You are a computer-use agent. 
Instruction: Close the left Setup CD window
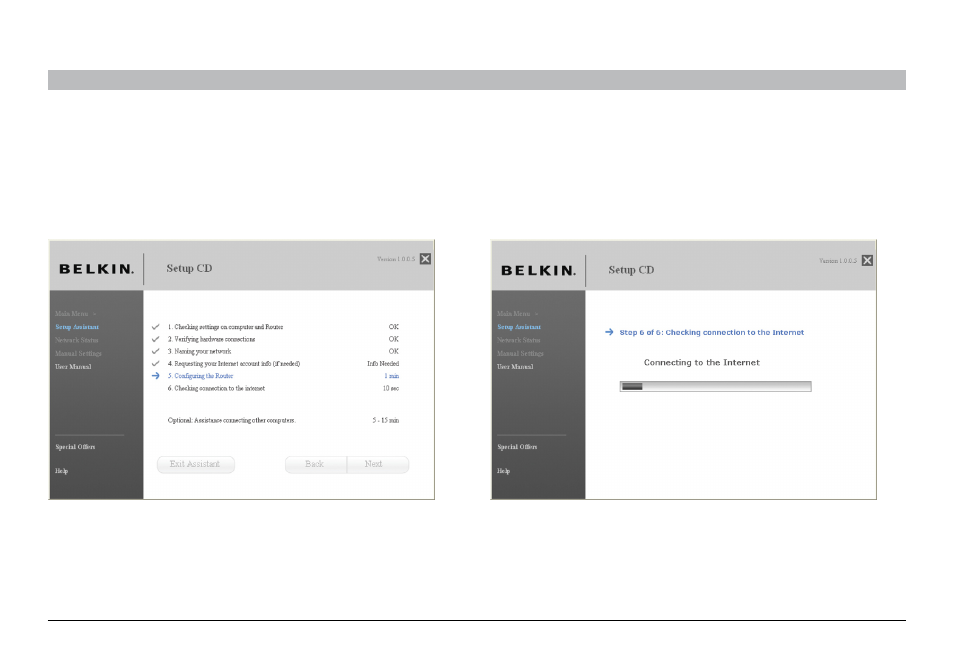coord(425,259)
